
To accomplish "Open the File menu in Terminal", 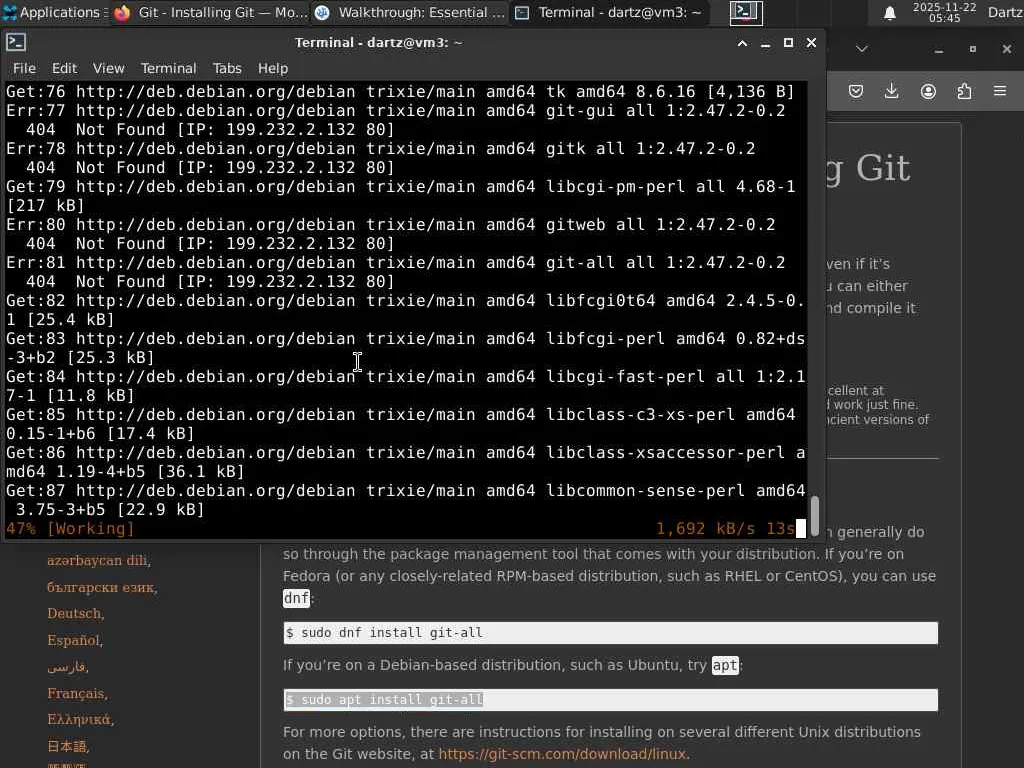I will 24,68.
